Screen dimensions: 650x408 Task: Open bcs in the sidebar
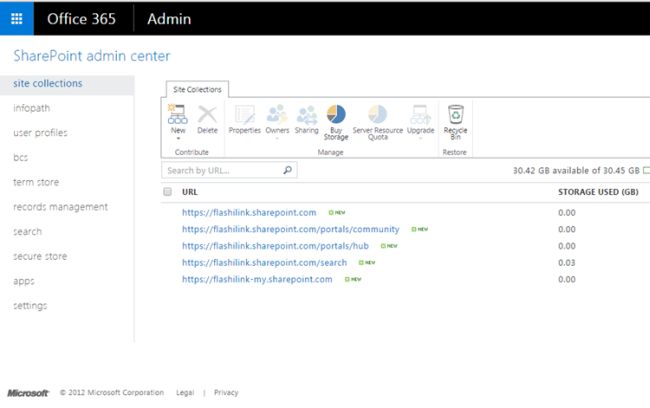pos(20,158)
